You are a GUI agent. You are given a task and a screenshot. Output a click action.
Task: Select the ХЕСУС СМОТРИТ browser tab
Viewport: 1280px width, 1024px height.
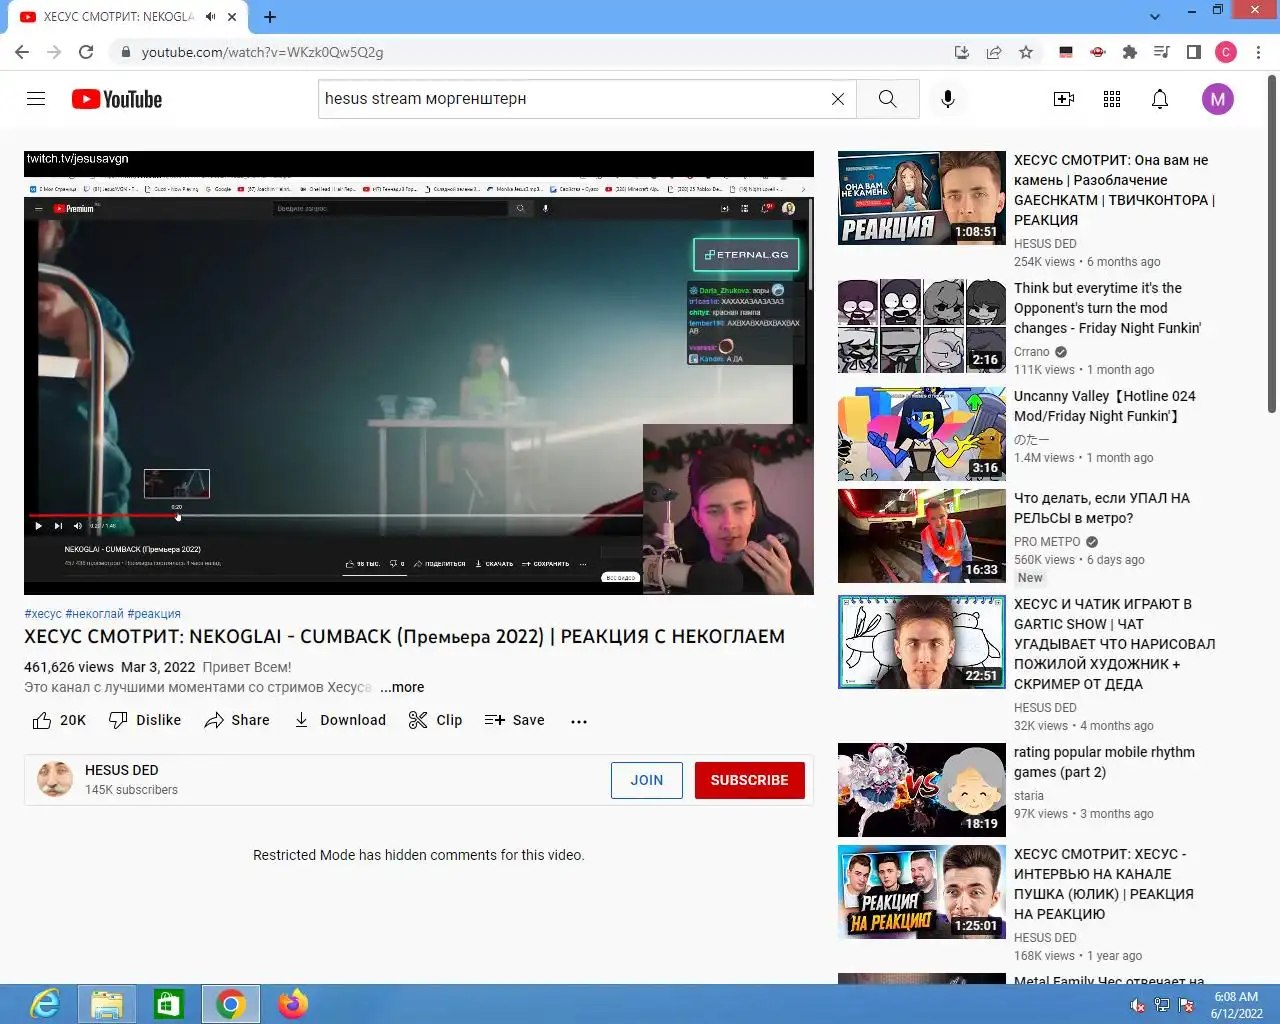click(119, 17)
